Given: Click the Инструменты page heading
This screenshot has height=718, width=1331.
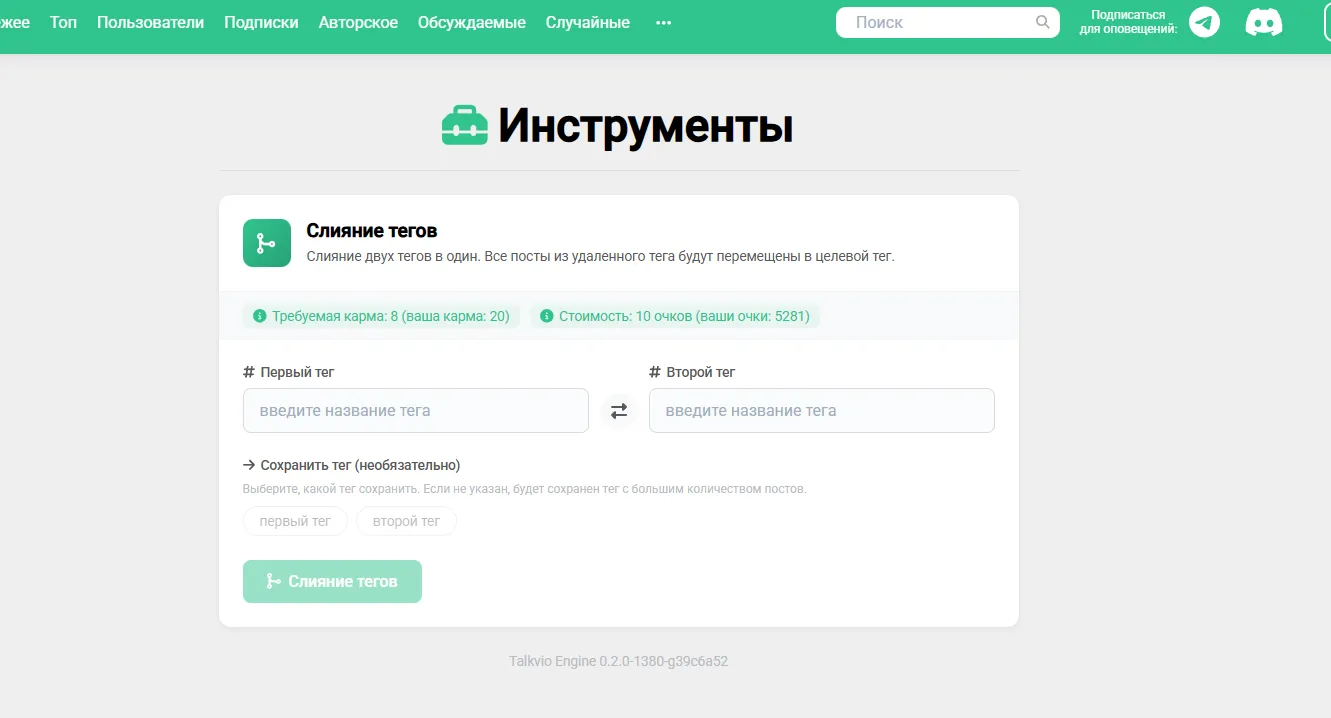Looking at the screenshot, I should 646,127.
